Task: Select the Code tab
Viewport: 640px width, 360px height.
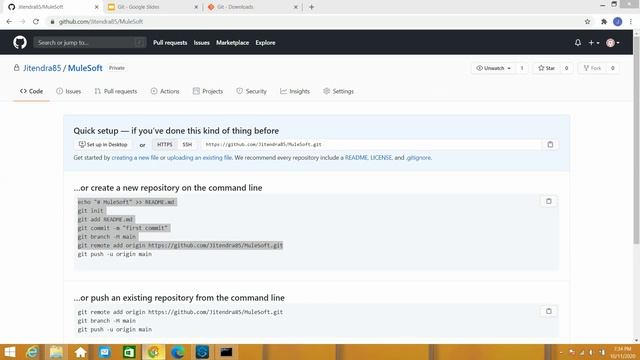Action: (31, 91)
